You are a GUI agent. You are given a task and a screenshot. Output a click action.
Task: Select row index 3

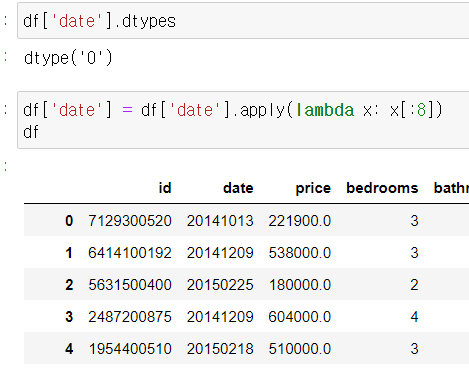[x=69, y=317]
